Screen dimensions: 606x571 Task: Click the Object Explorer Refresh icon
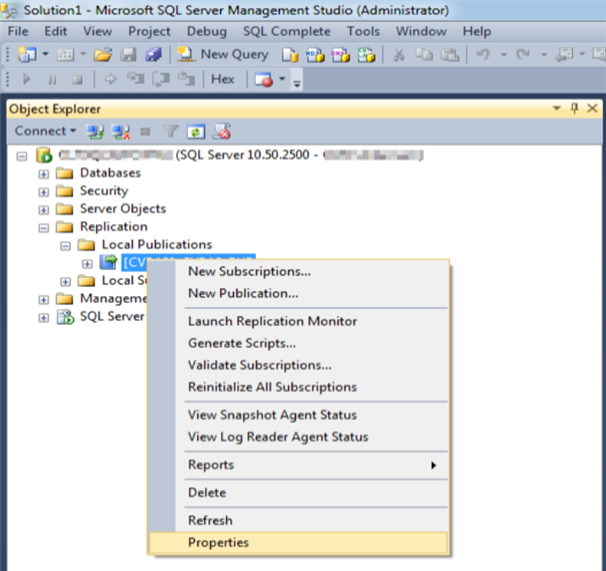(196, 132)
